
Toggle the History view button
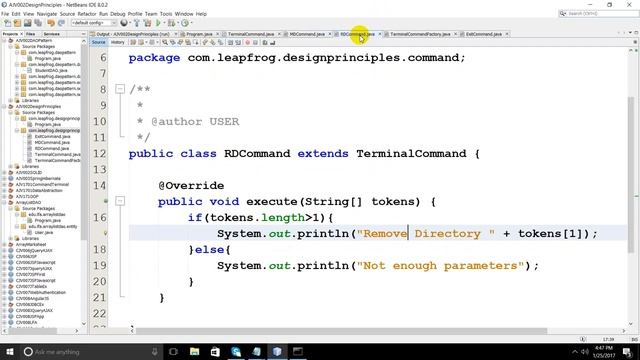[x=118, y=42]
